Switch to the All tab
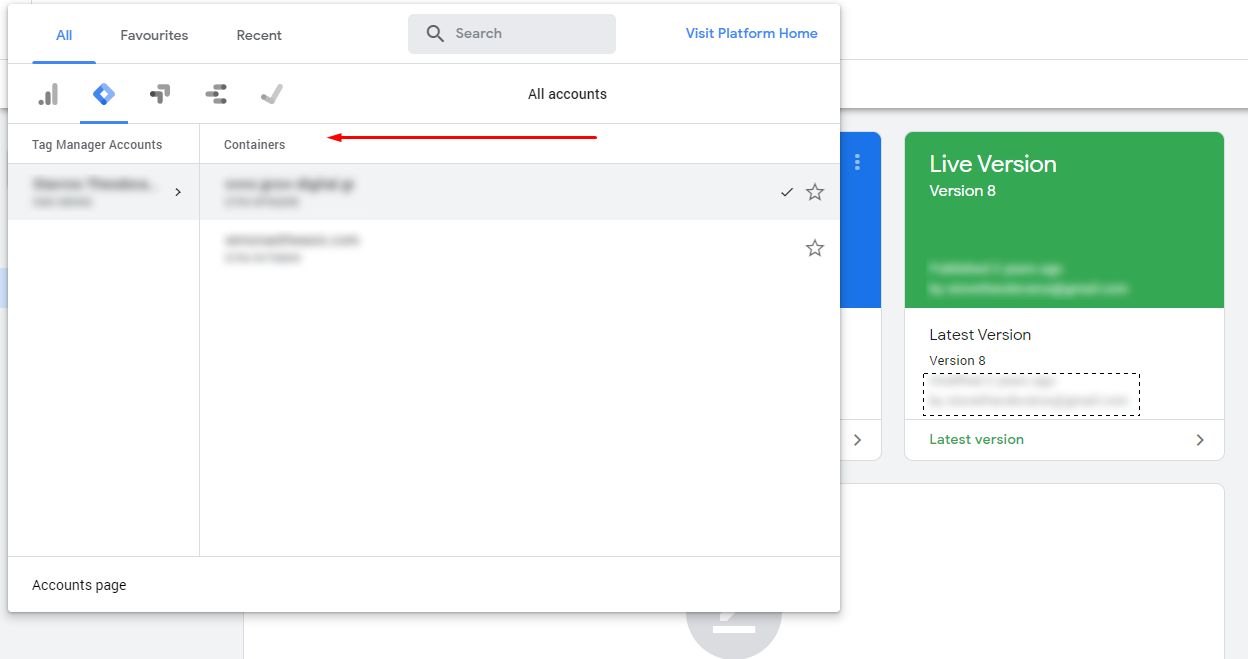 click(64, 35)
